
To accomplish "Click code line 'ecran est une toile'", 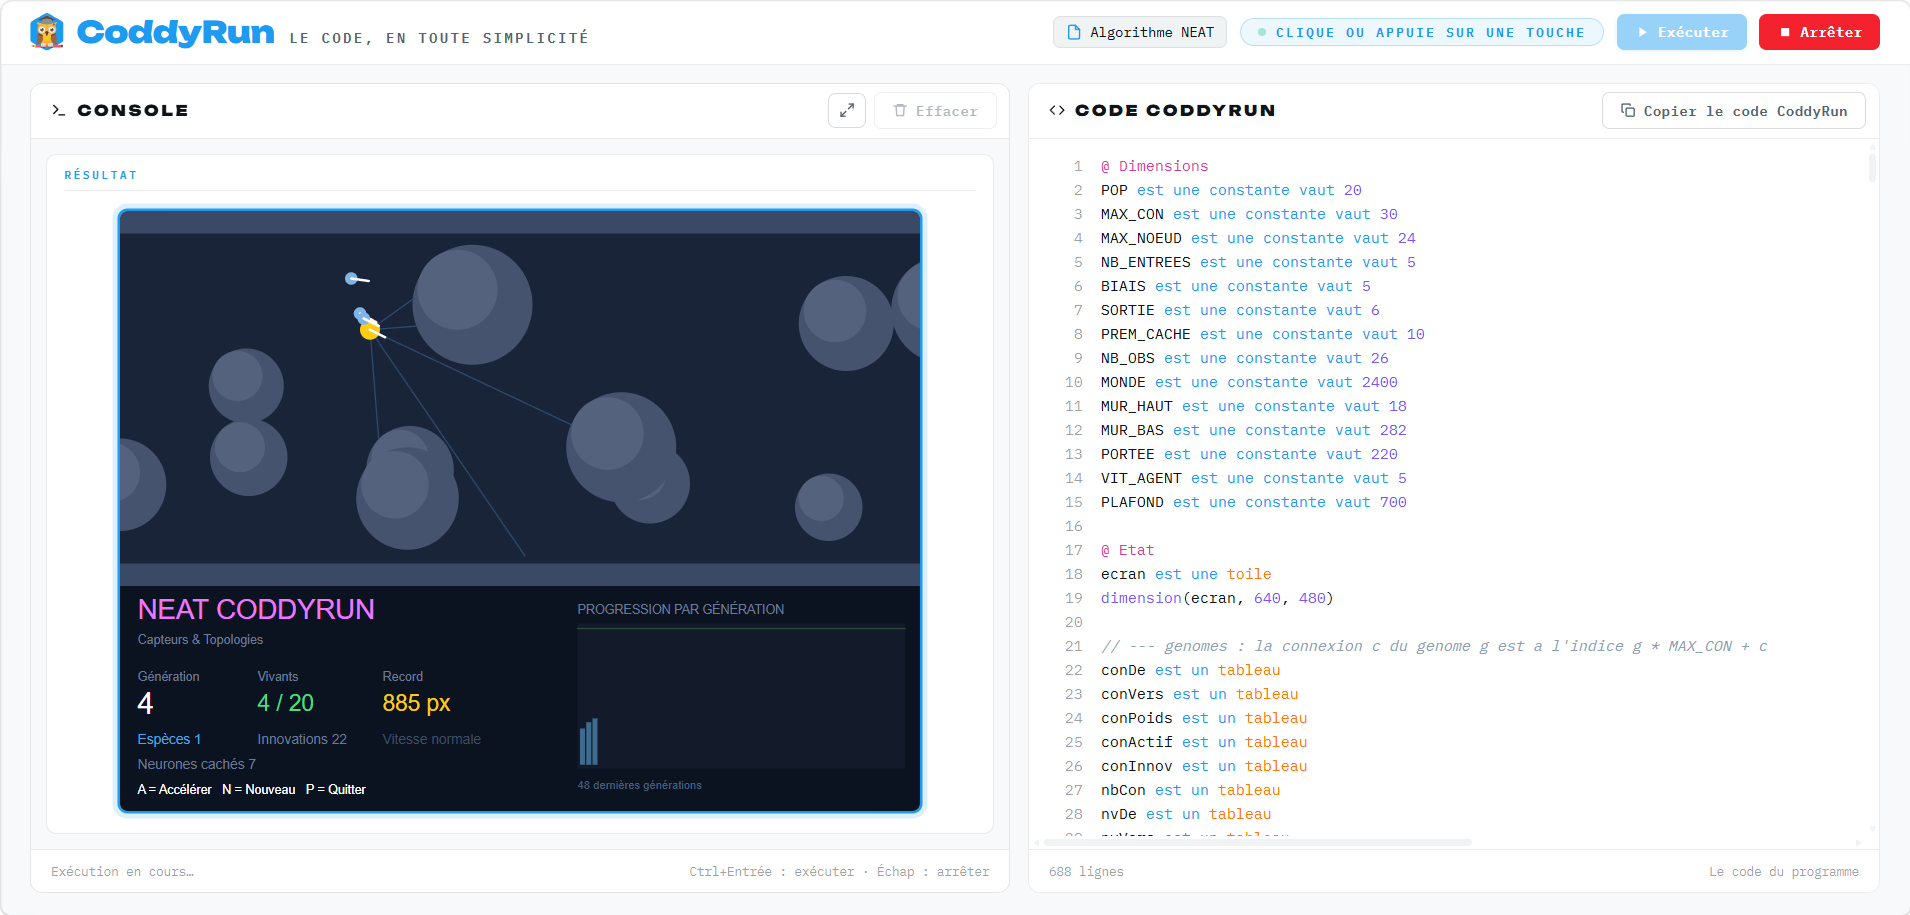I will tap(1186, 574).
